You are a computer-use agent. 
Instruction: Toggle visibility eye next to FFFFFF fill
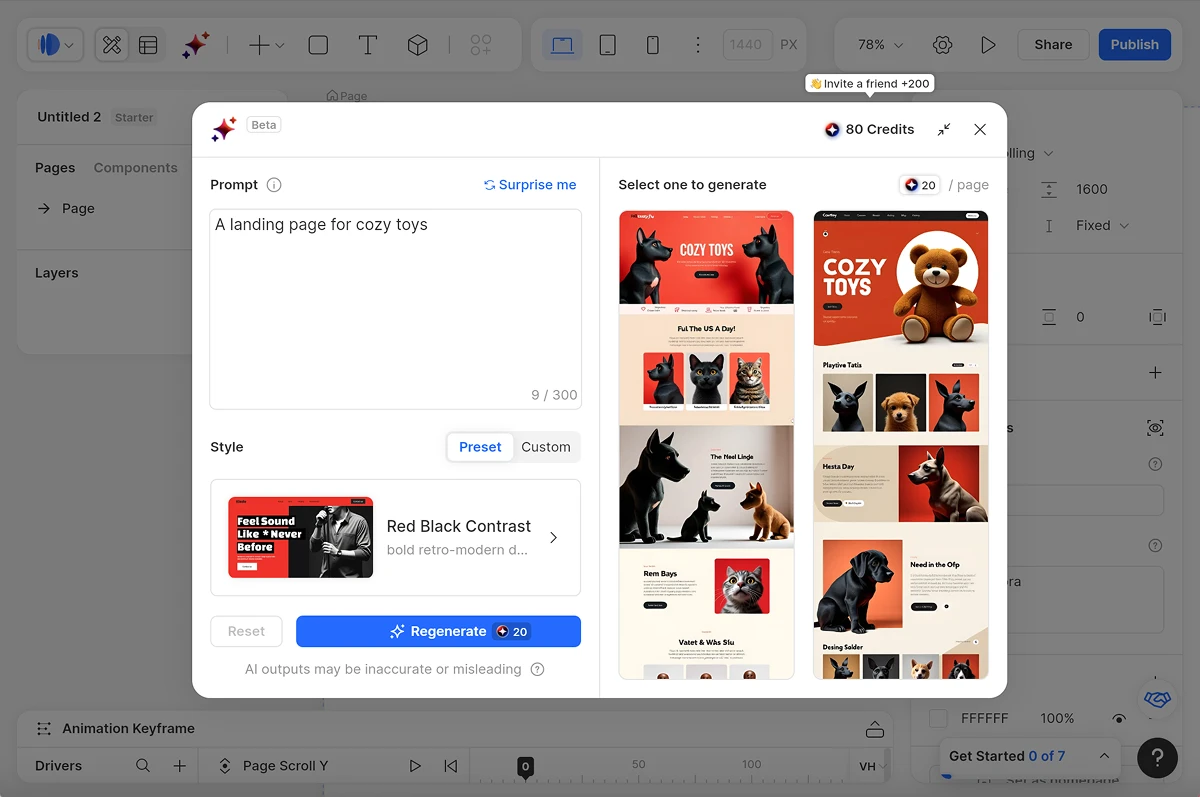click(x=1119, y=718)
